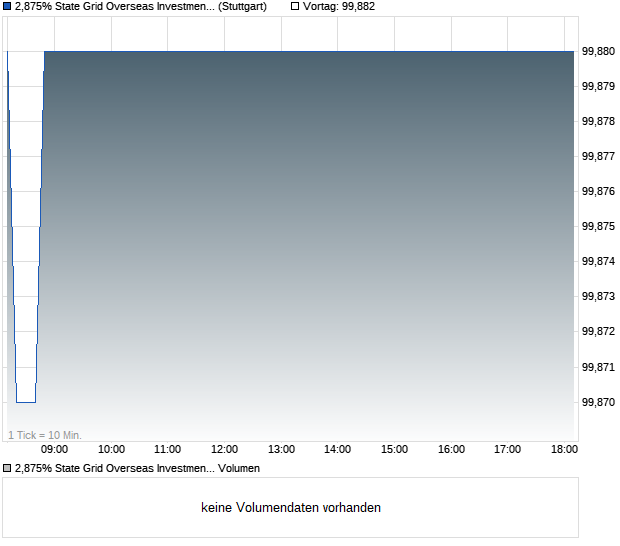
Task: Click the 17:00 time axis label
Action: (508, 450)
